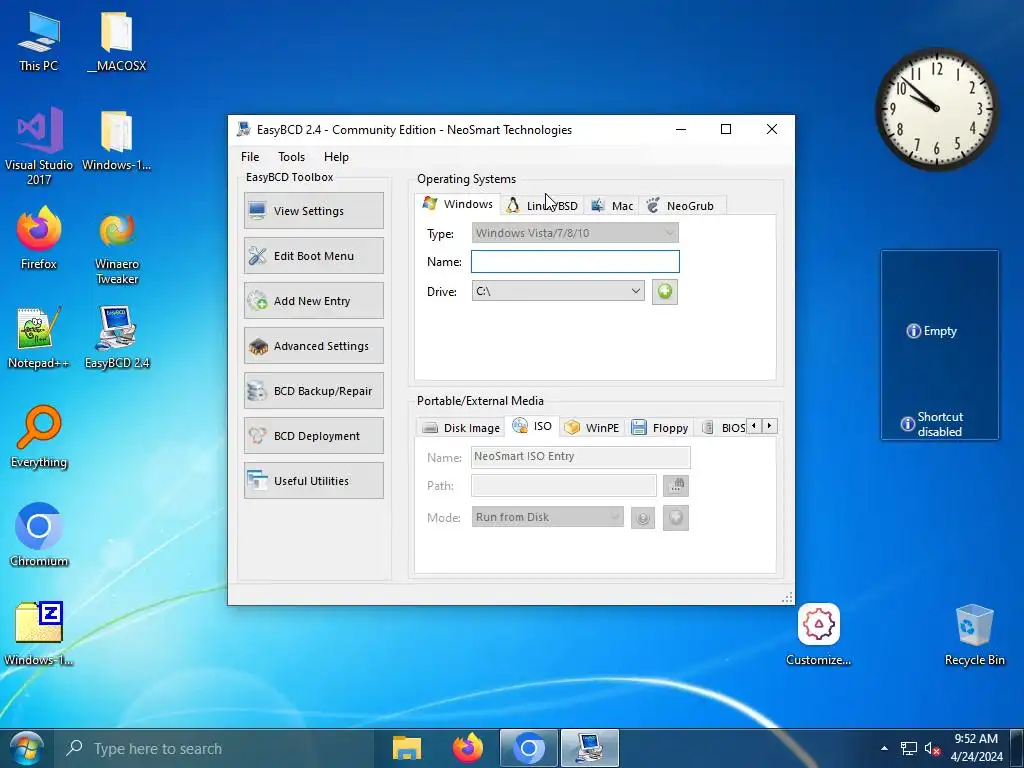Click Shortcut disabled in gadget
Screen dimensions: 1024x768
coord(932,424)
